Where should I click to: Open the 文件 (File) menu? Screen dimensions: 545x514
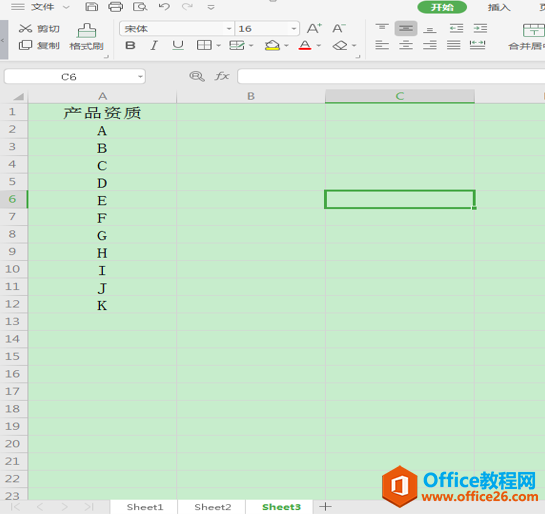(x=42, y=7)
